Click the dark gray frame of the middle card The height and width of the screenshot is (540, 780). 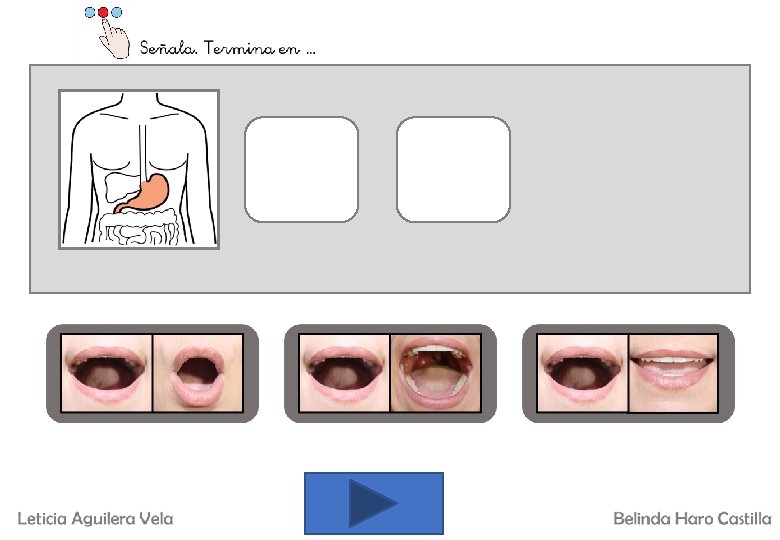(x=390, y=329)
